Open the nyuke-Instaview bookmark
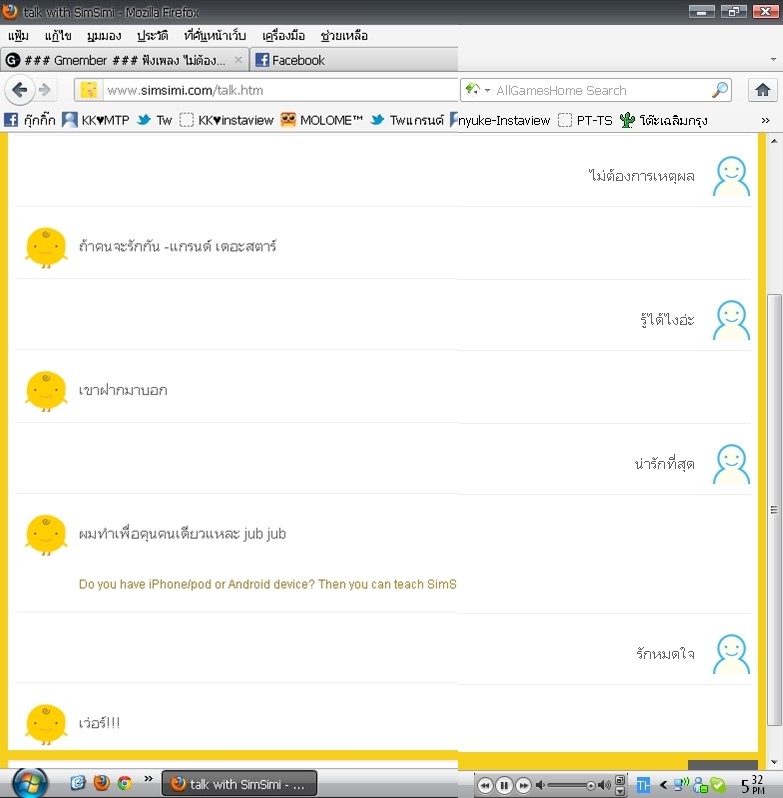 pyautogui.click(x=500, y=120)
